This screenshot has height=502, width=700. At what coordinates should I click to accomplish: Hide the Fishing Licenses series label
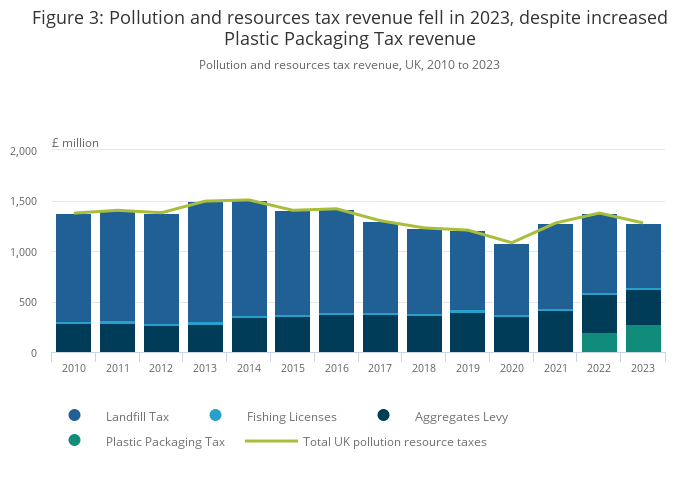point(292,416)
